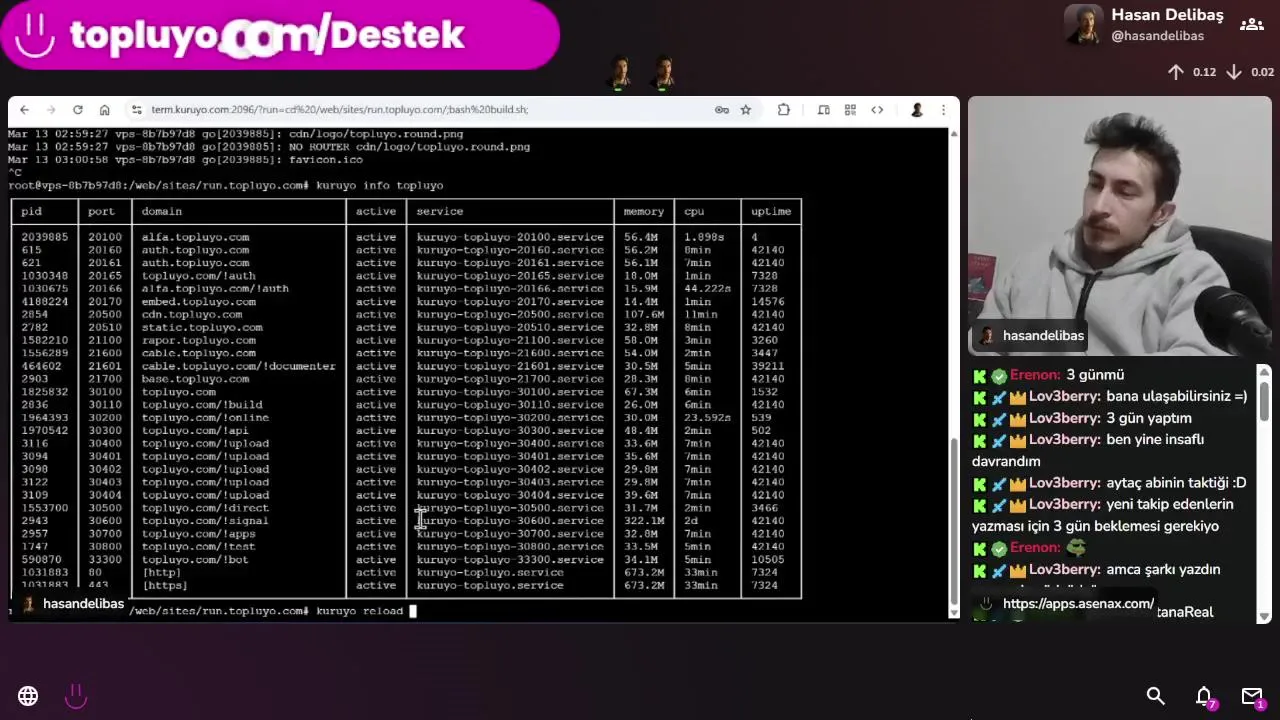Go back with the browser back arrow
Viewport: 1280px width, 720px height.
(x=24, y=110)
